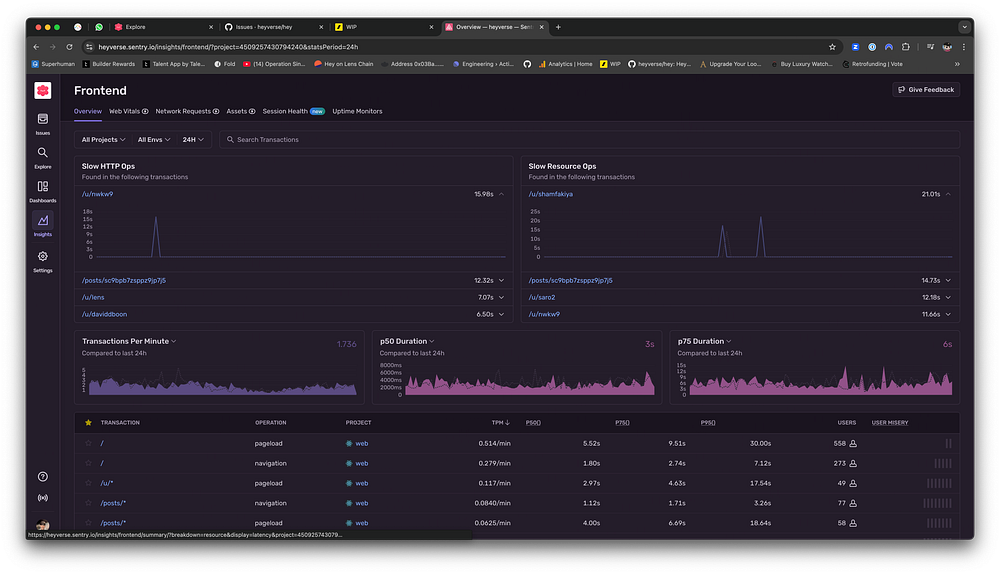
Task: Switch to the Network Requests tab
Action: click(186, 111)
